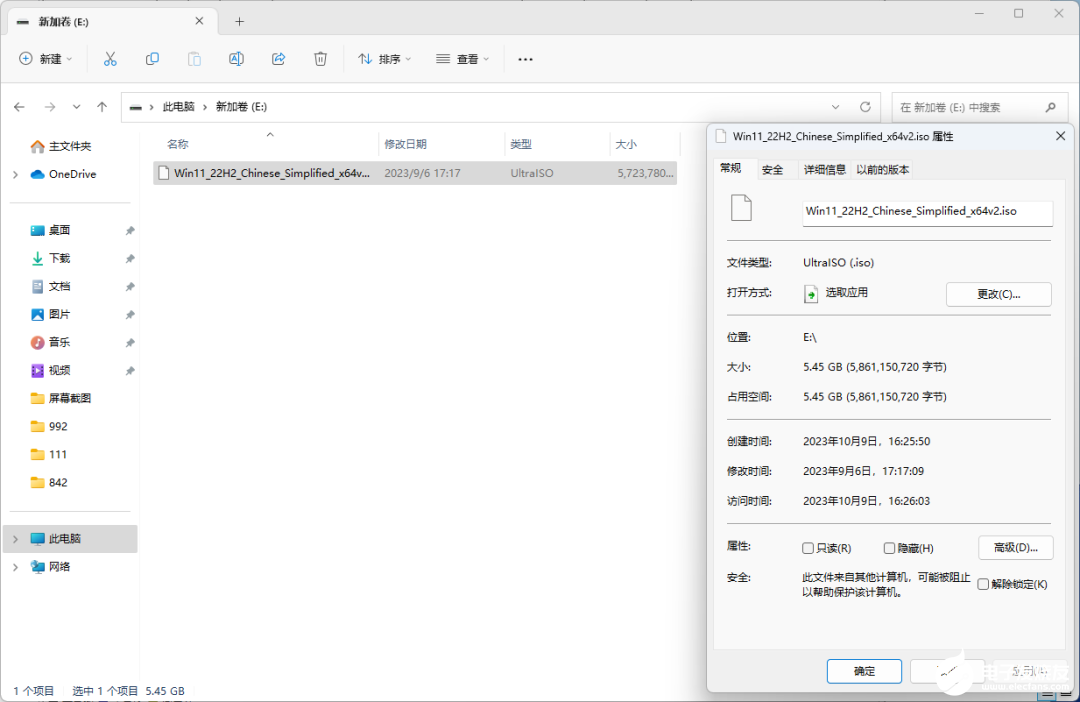Click the Delete trash icon
This screenshot has width=1080, height=702.
320,59
